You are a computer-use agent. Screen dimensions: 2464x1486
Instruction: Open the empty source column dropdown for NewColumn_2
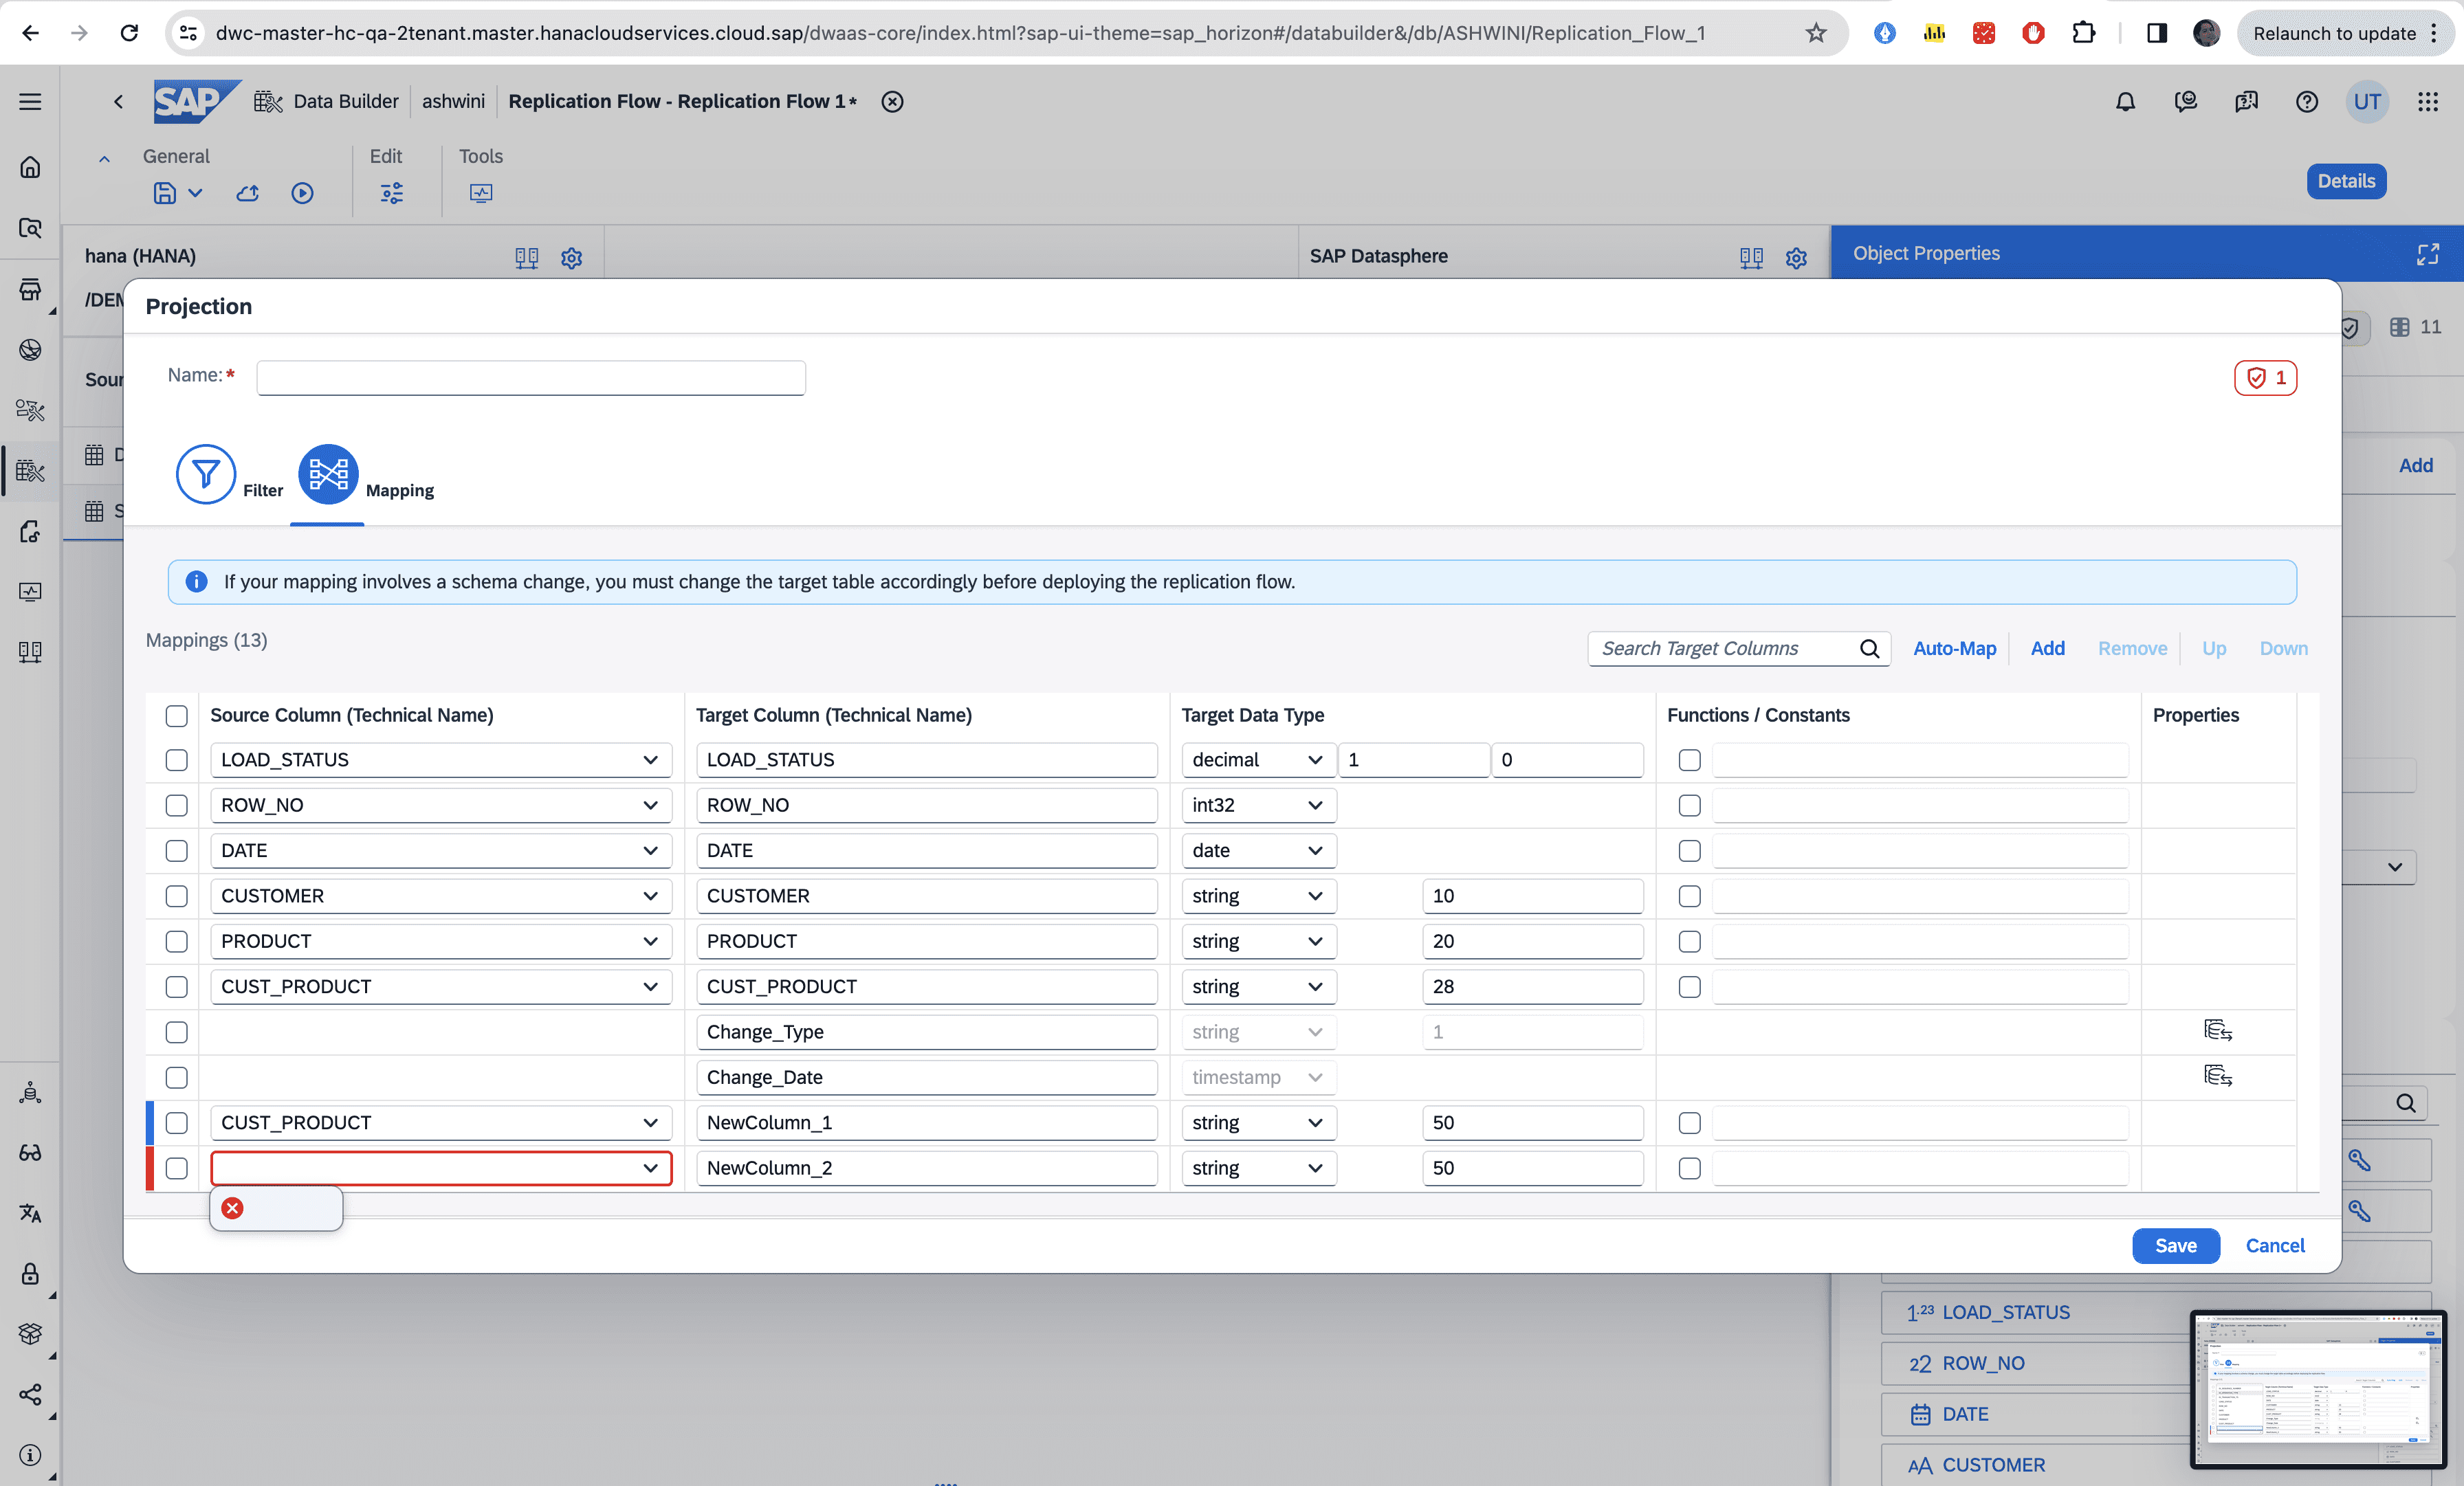click(650, 1168)
